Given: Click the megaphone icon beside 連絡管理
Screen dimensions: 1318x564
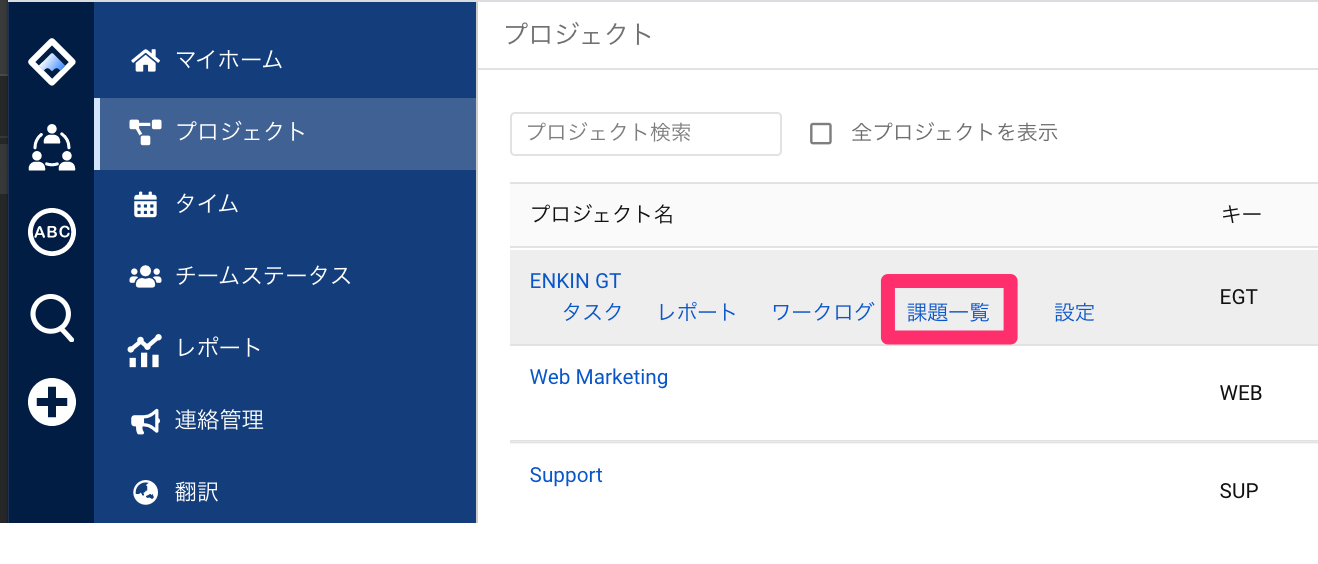Looking at the screenshot, I should tap(146, 421).
